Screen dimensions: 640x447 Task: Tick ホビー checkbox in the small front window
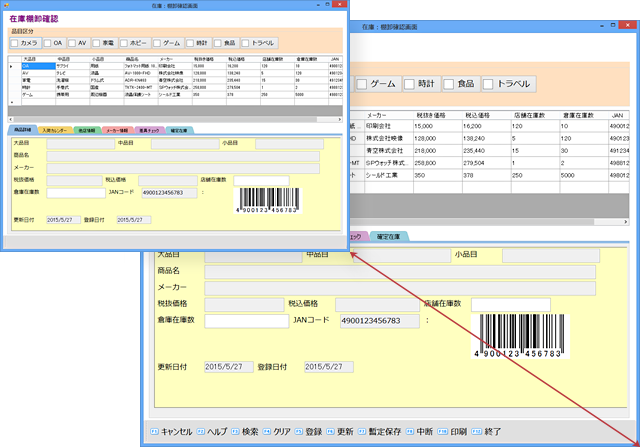(124, 43)
